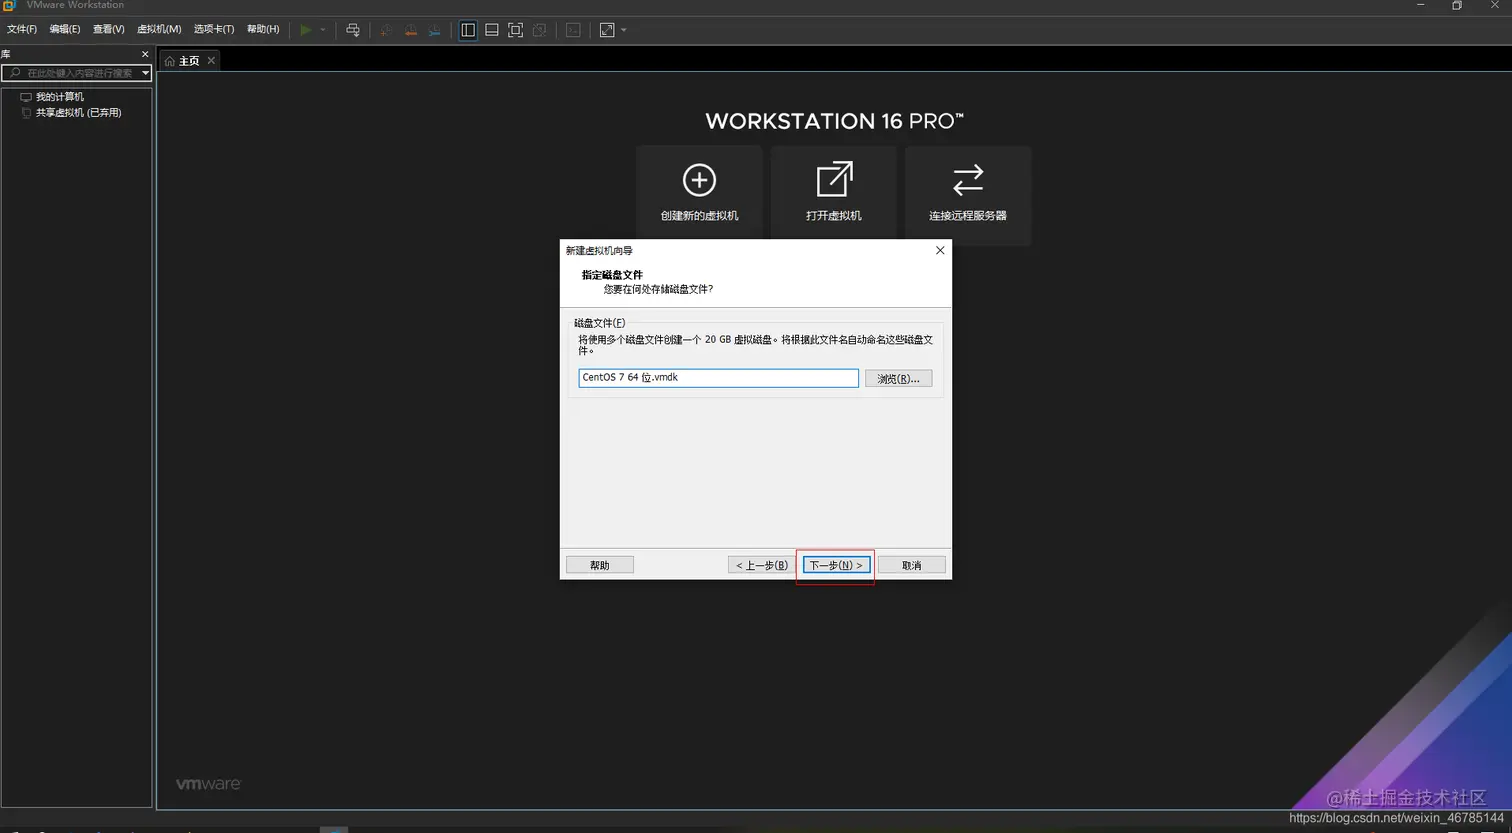Image resolution: width=1512 pixels, height=833 pixels.
Task: Click the 下一步(N) > button
Action: 836,565
